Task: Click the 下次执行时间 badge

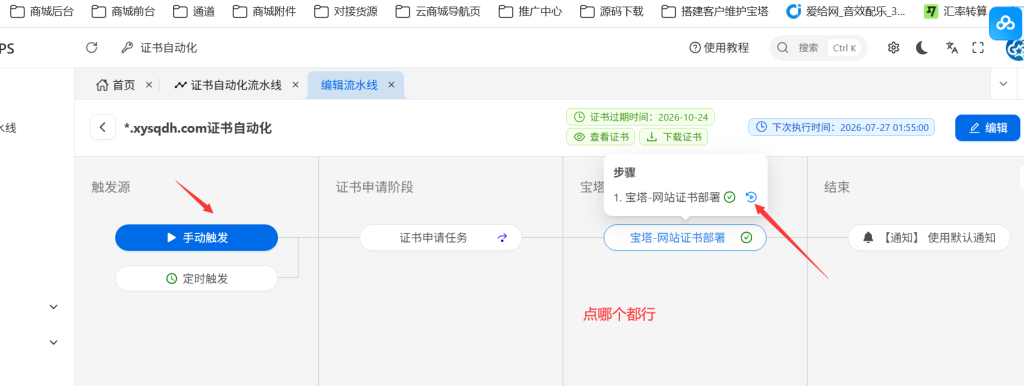Action: coord(841,127)
